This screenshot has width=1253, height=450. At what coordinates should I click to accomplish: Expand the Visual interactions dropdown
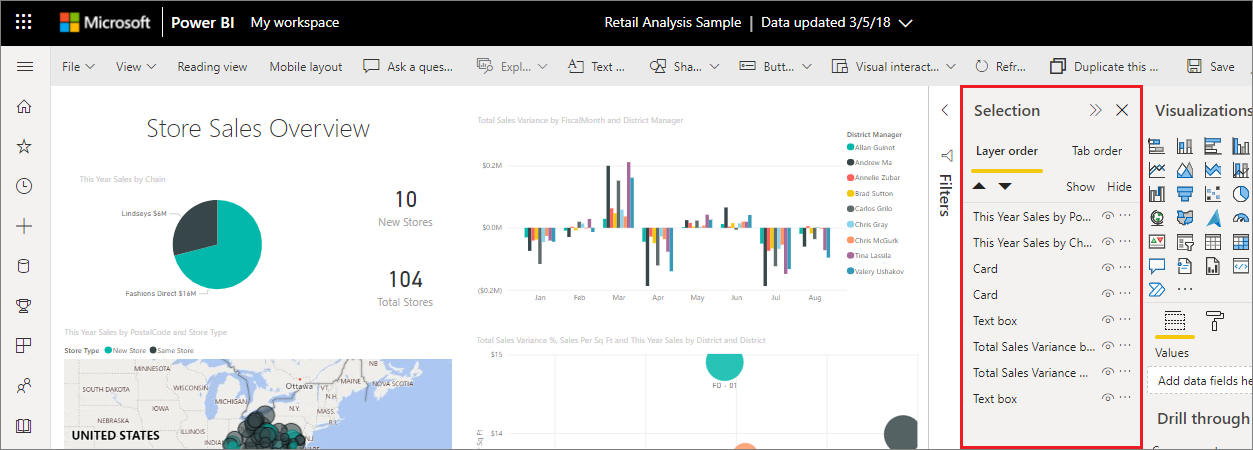(950, 67)
